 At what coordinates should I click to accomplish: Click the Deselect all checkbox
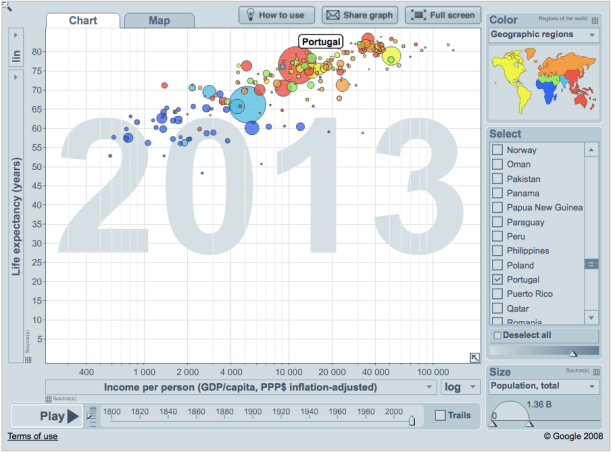498,336
